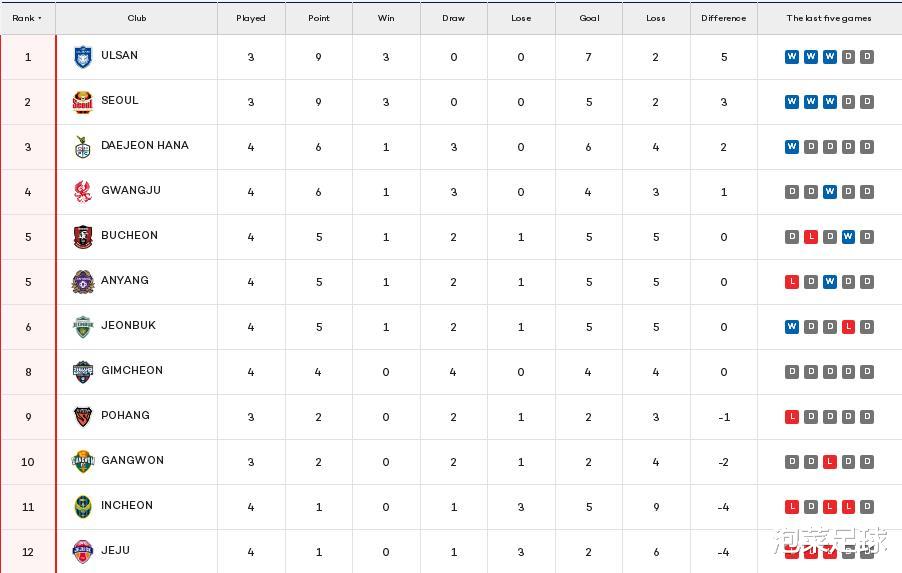Click the Played column header
This screenshot has height=573, width=902.
pos(251,18)
